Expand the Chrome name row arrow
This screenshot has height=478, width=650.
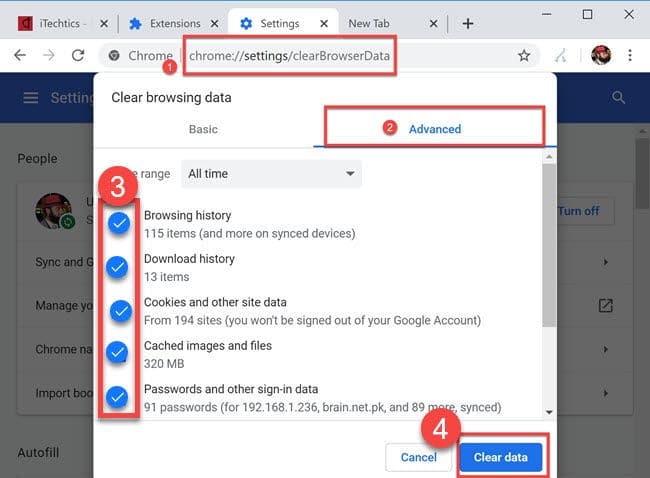[606, 349]
